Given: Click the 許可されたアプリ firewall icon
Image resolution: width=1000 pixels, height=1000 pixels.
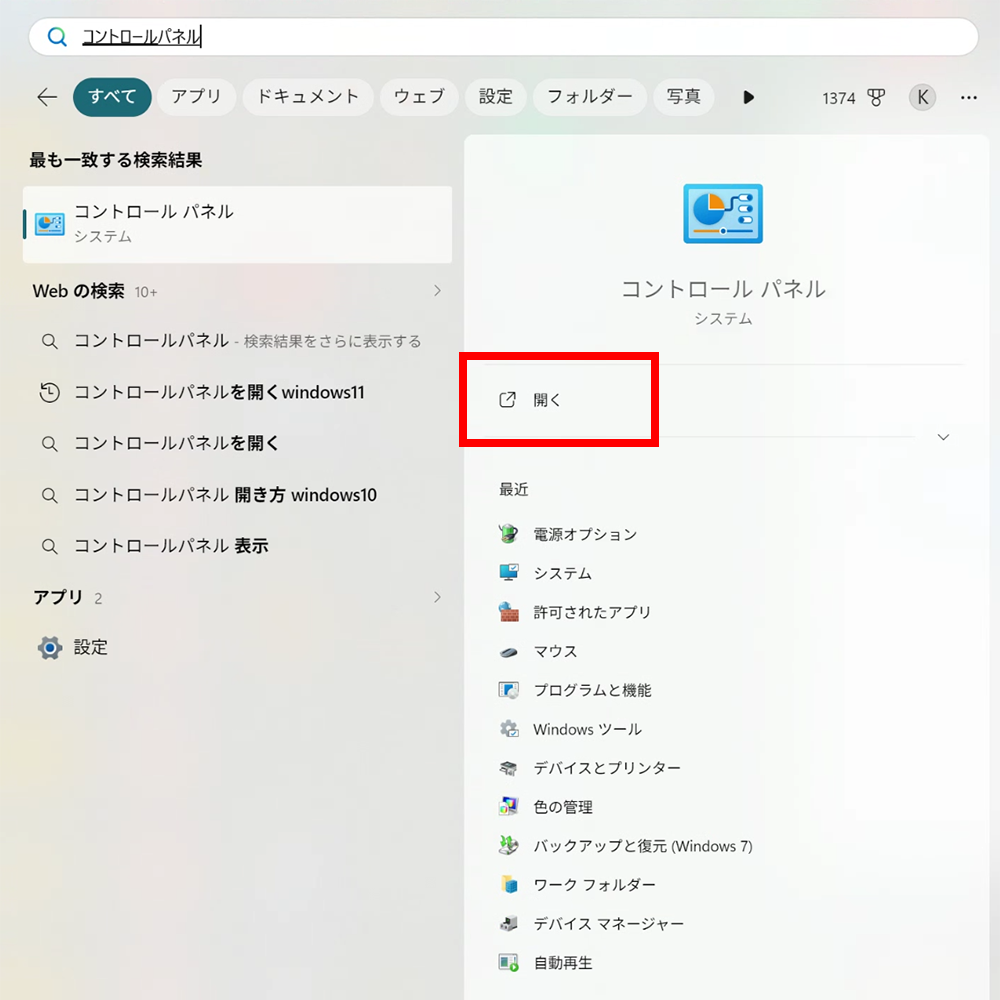Looking at the screenshot, I should coord(508,612).
